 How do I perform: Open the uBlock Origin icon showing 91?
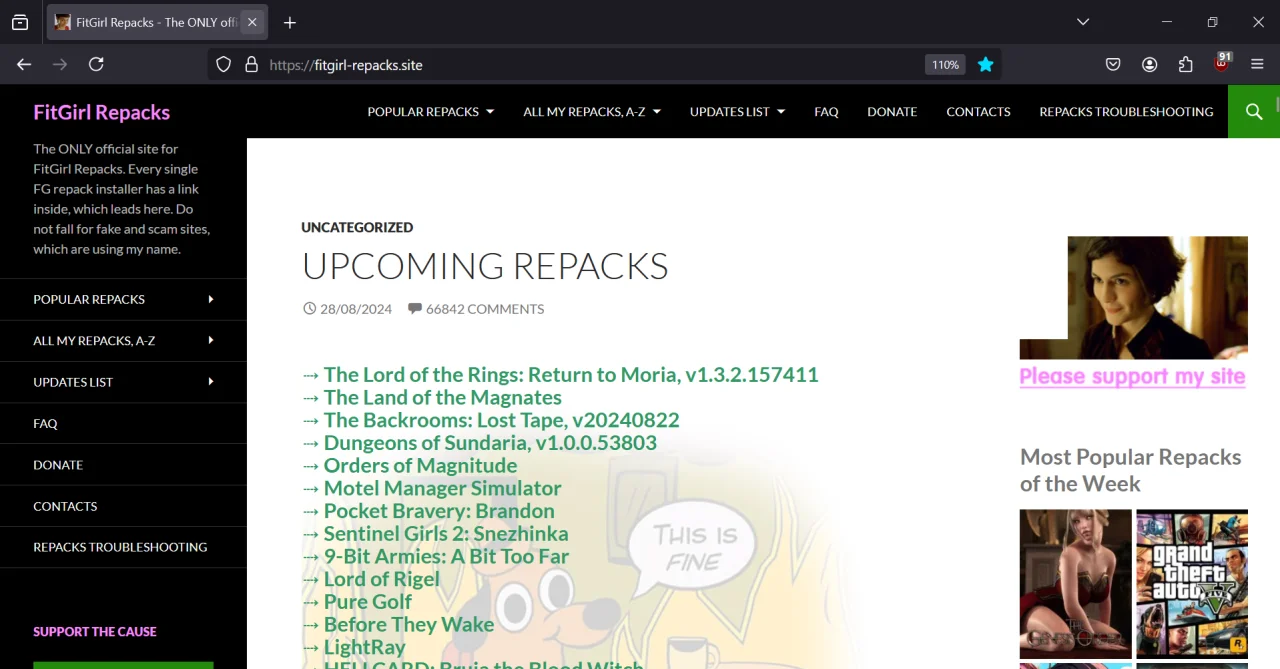(x=1222, y=62)
